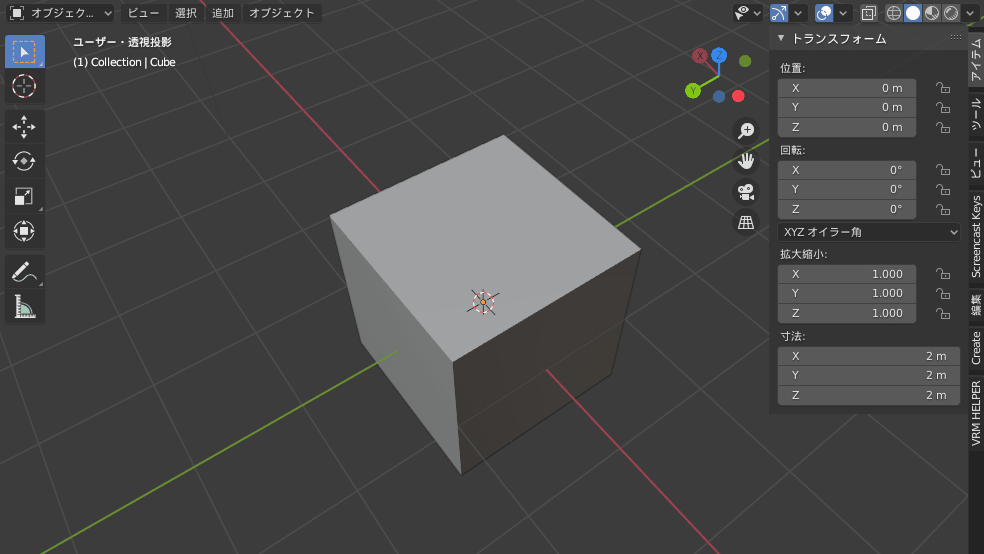The width and height of the screenshot is (984, 554).
Task: Click the negative Z blue gizmo dot
Action: click(x=719, y=96)
